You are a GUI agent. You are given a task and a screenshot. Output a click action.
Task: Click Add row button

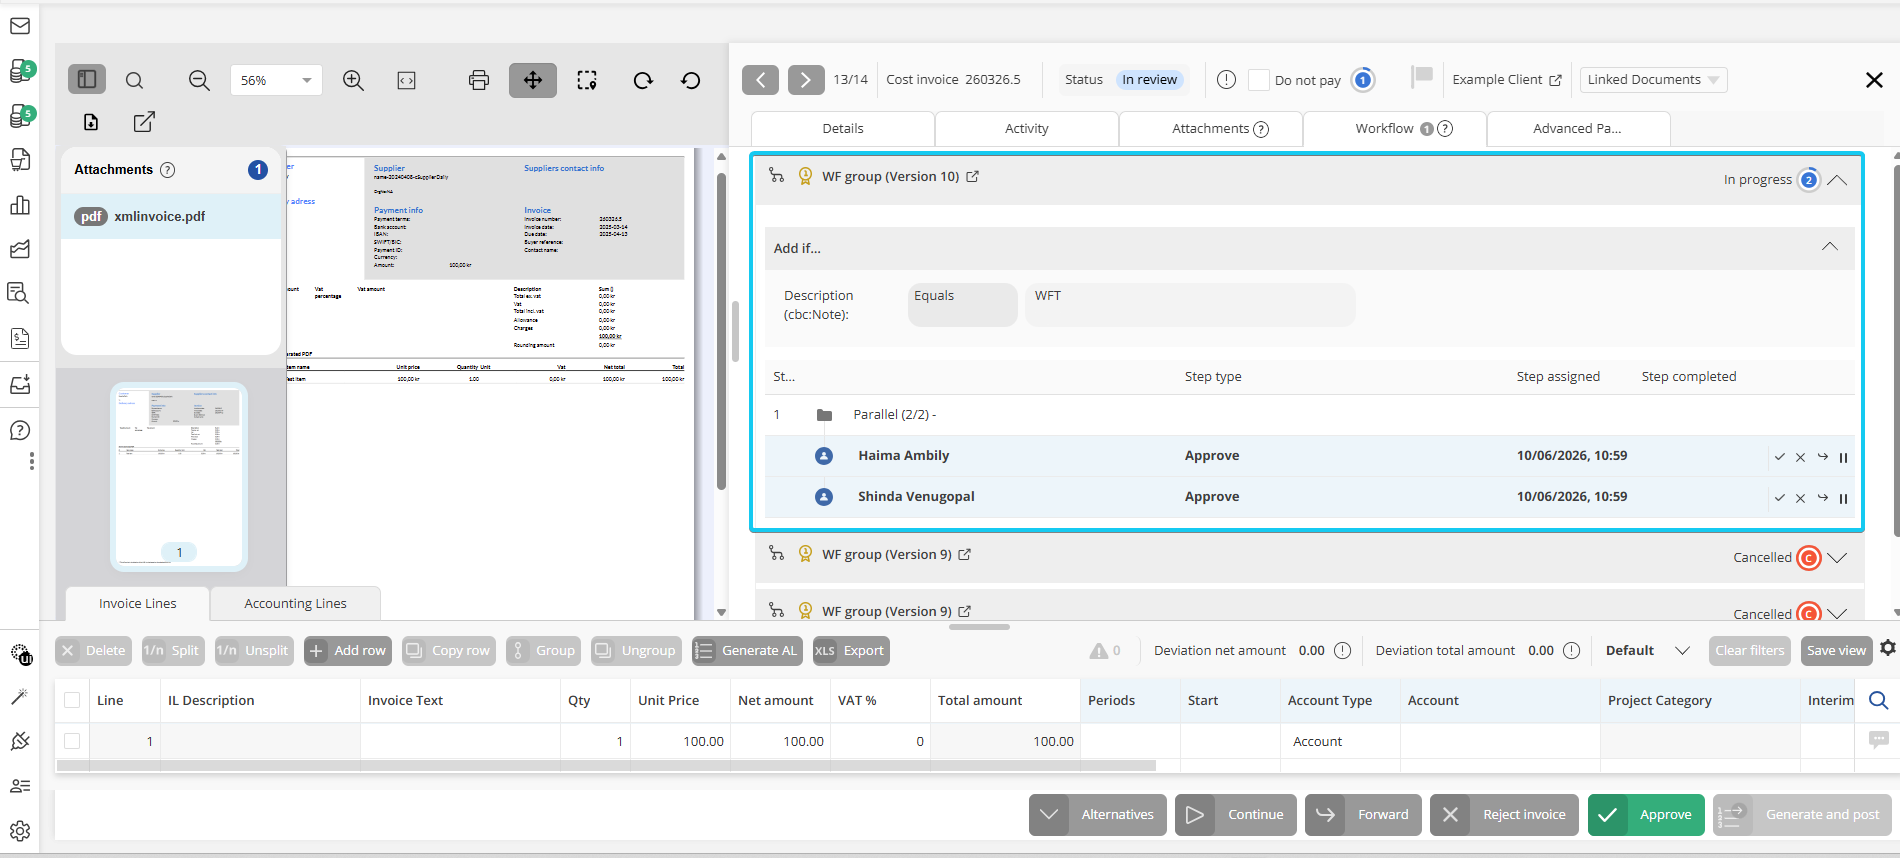[x=348, y=651]
